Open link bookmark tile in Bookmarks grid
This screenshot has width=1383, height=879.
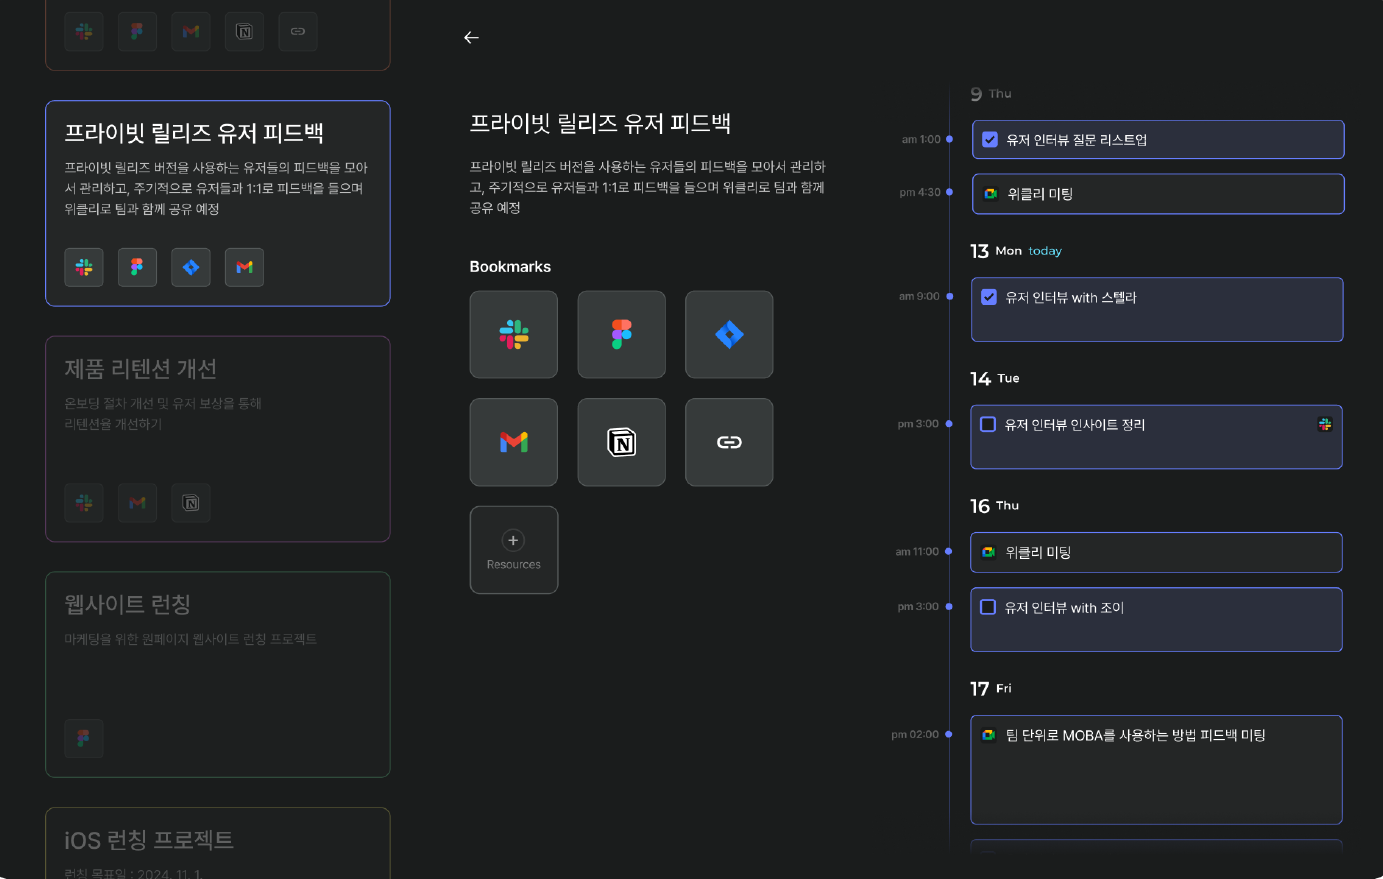click(729, 442)
